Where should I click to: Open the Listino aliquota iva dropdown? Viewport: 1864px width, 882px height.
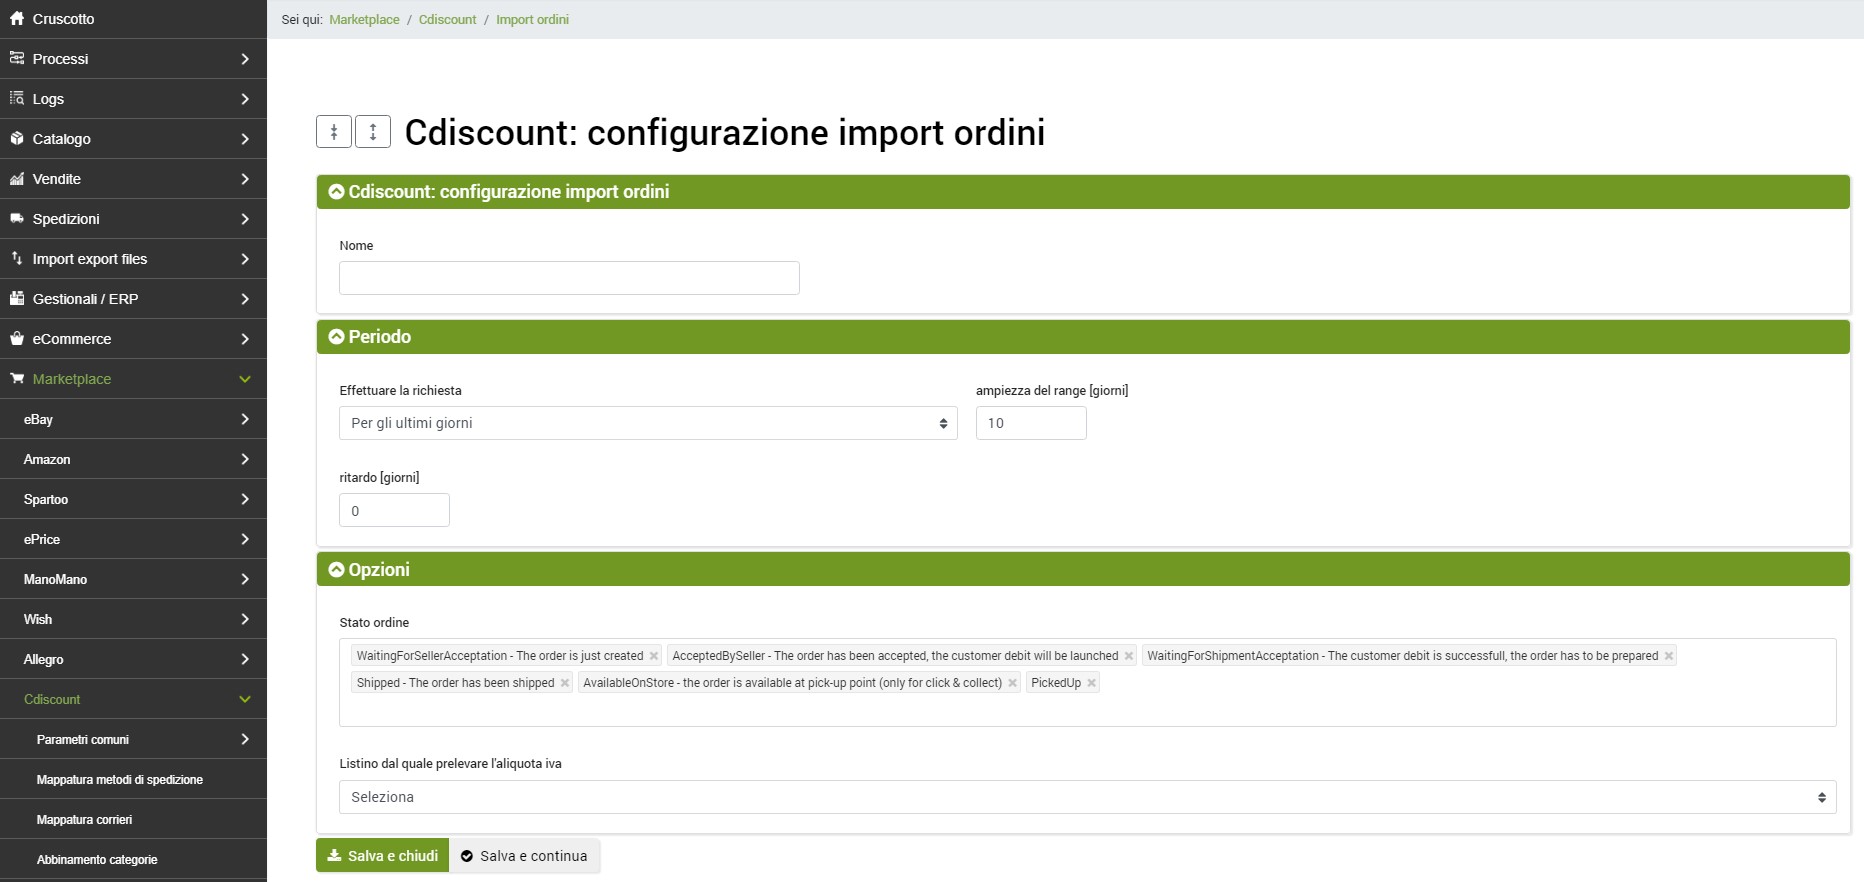1087,797
